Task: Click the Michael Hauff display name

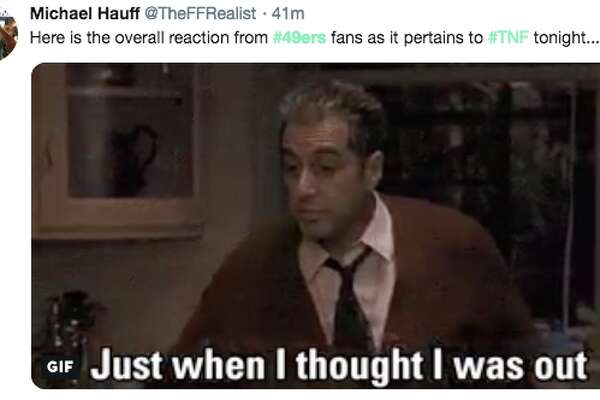Action: pyautogui.click(x=85, y=14)
